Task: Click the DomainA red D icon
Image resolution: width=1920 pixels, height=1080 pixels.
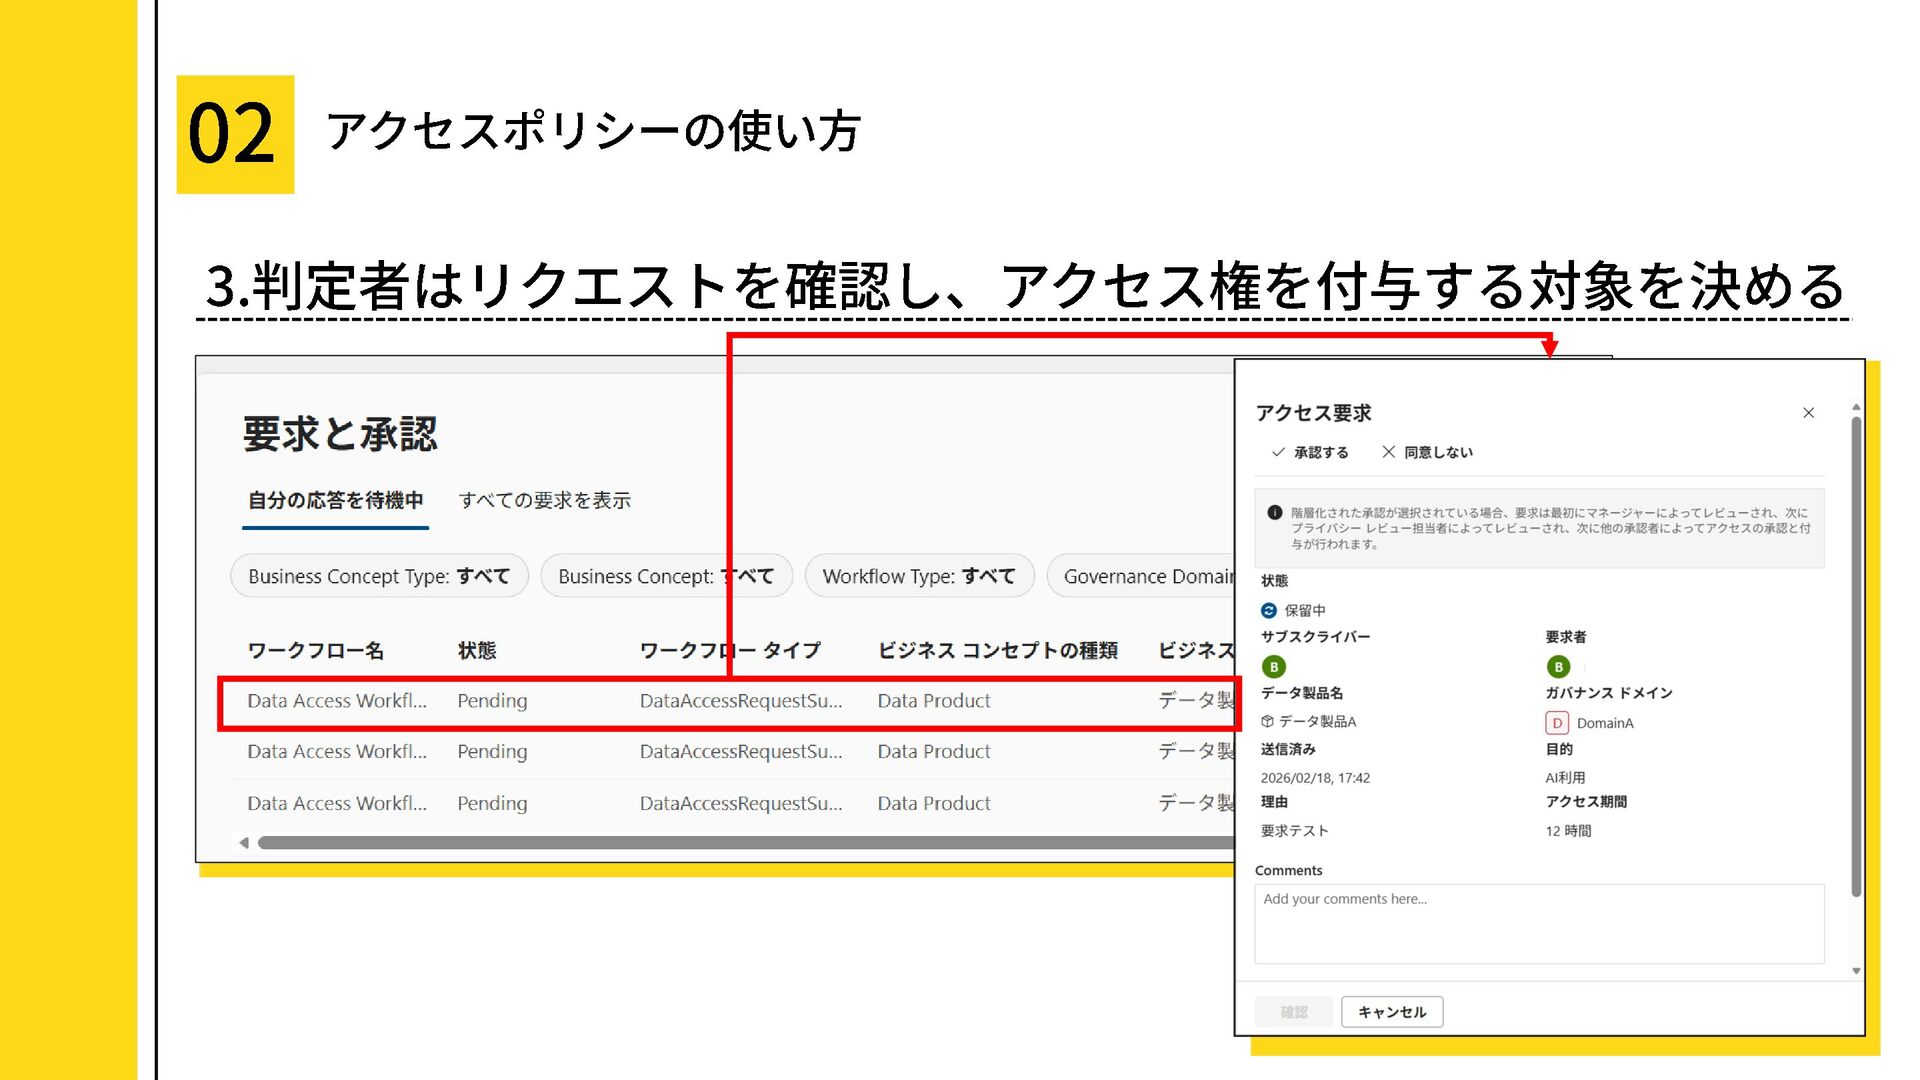Action: (1557, 722)
